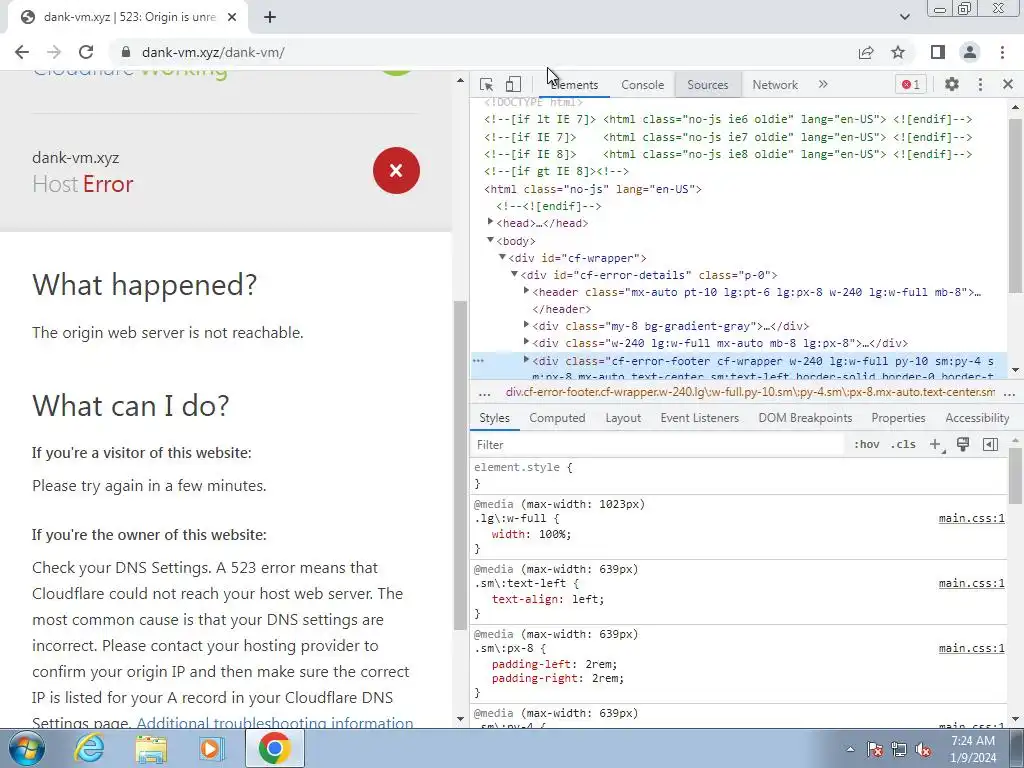
Task: Expand the header element node
Action: [526, 291]
